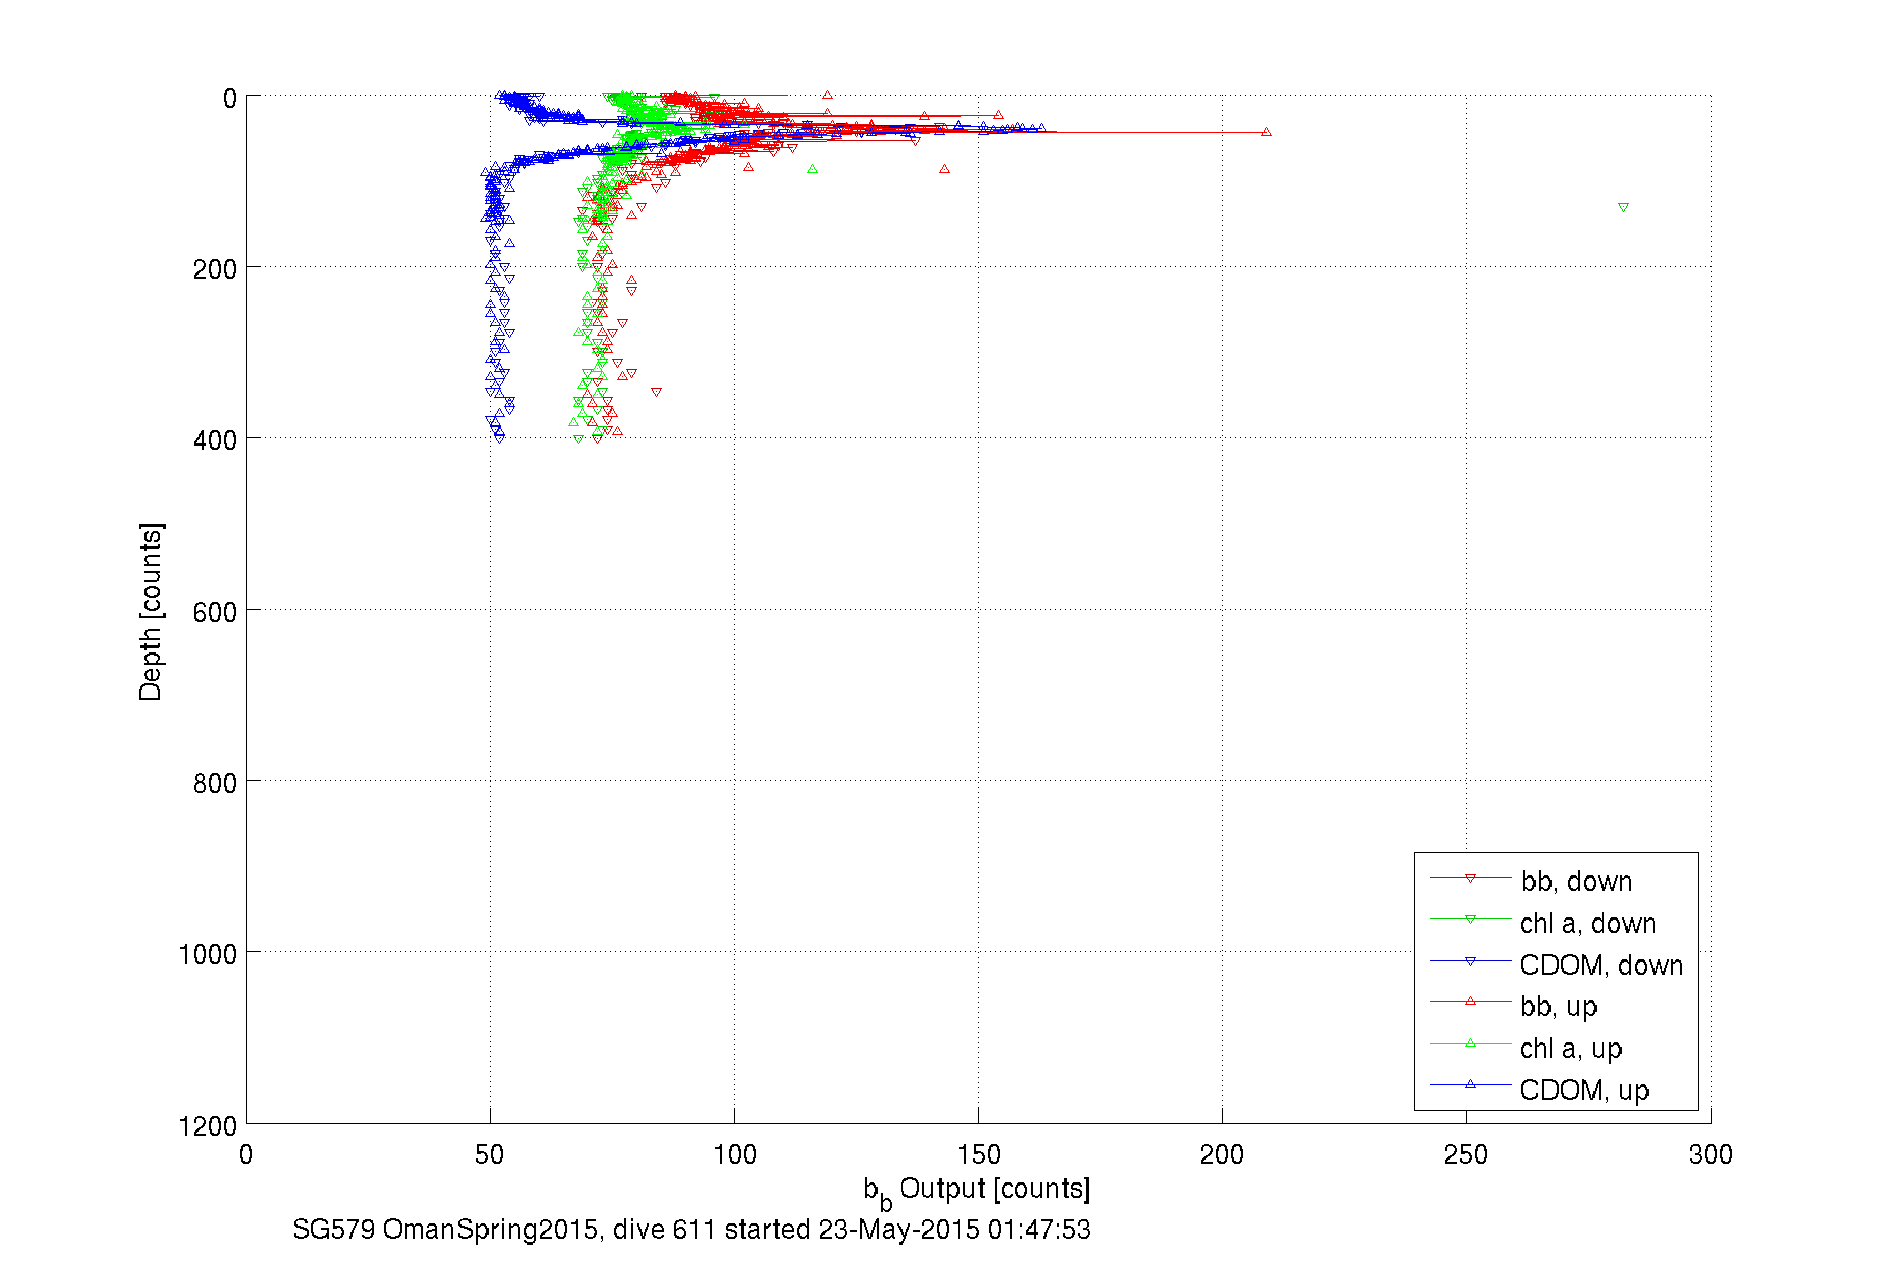Click the lone red marker near 143 counts
Viewport: 1891px width, 1262px height.
coord(944,169)
